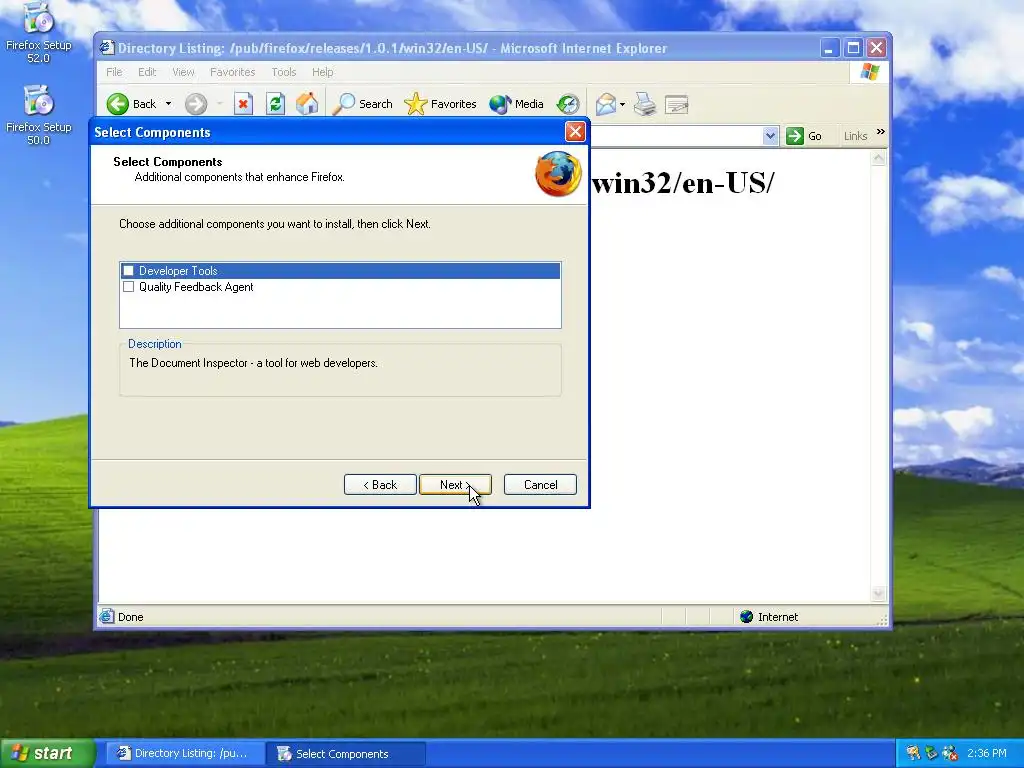Open the Favorites menu in IE
This screenshot has height=768, width=1024.
tap(232, 72)
